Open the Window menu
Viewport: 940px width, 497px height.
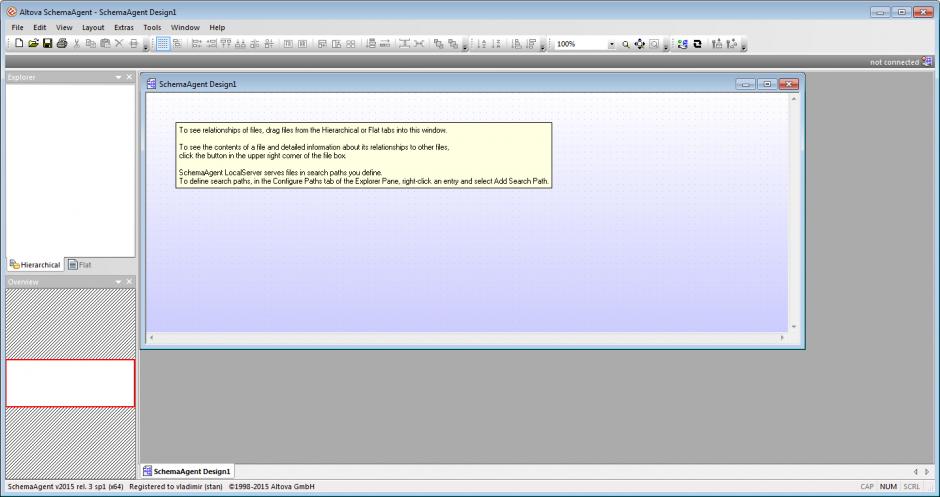(185, 28)
